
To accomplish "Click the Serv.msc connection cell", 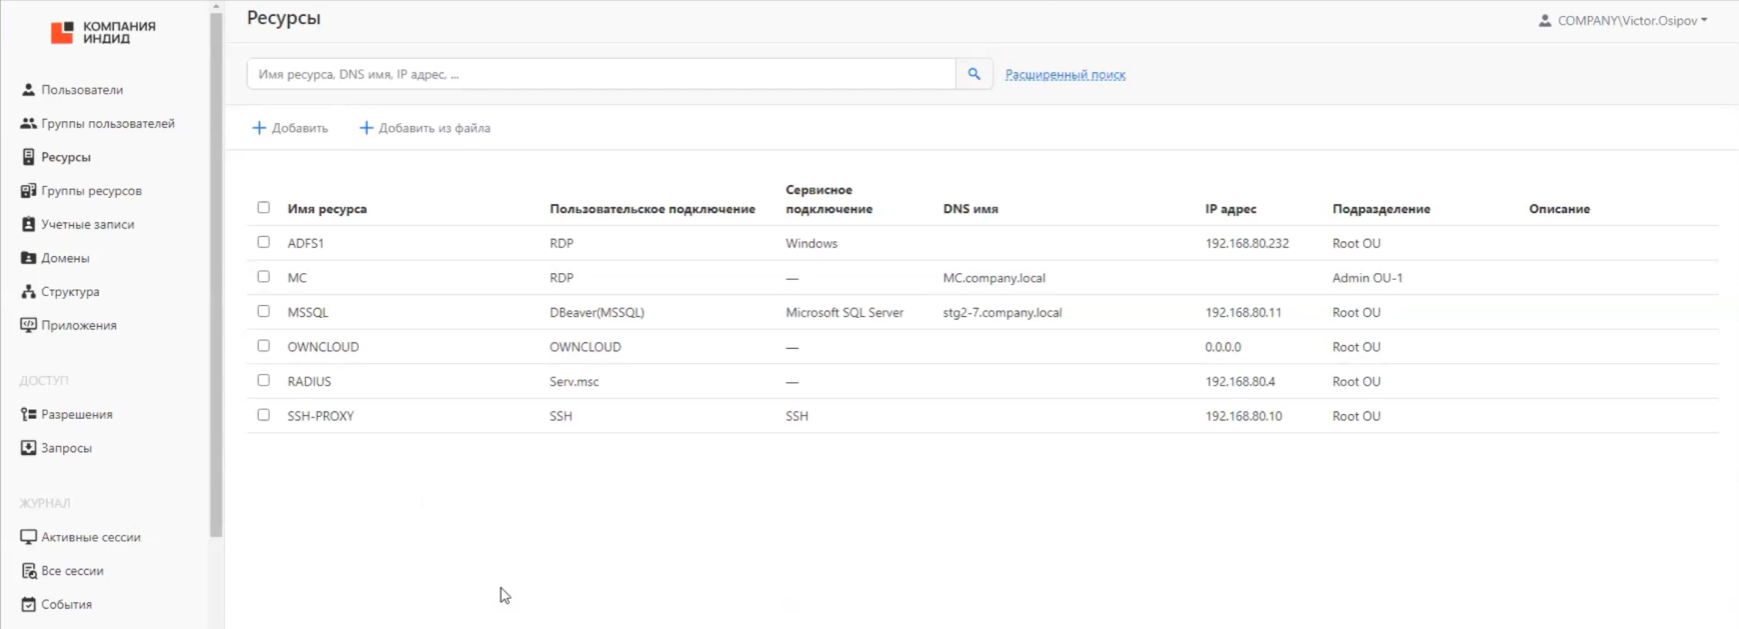I will (574, 381).
